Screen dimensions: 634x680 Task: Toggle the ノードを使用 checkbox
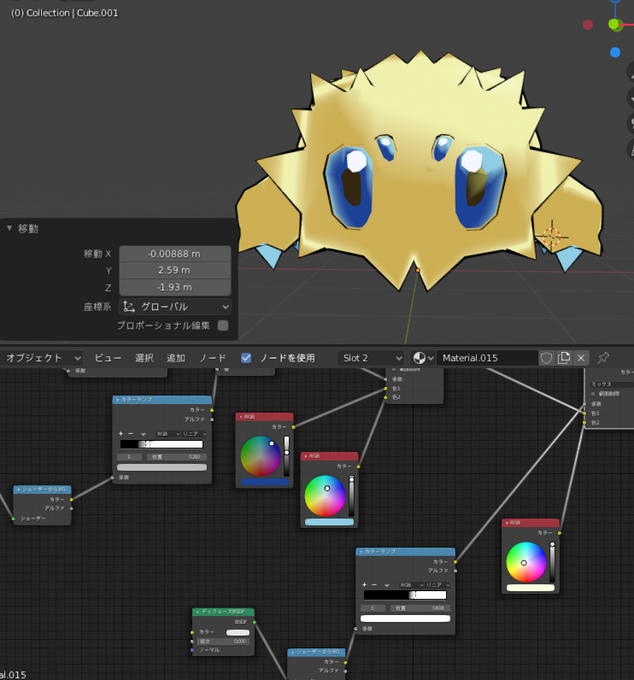[x=246, y=358]
